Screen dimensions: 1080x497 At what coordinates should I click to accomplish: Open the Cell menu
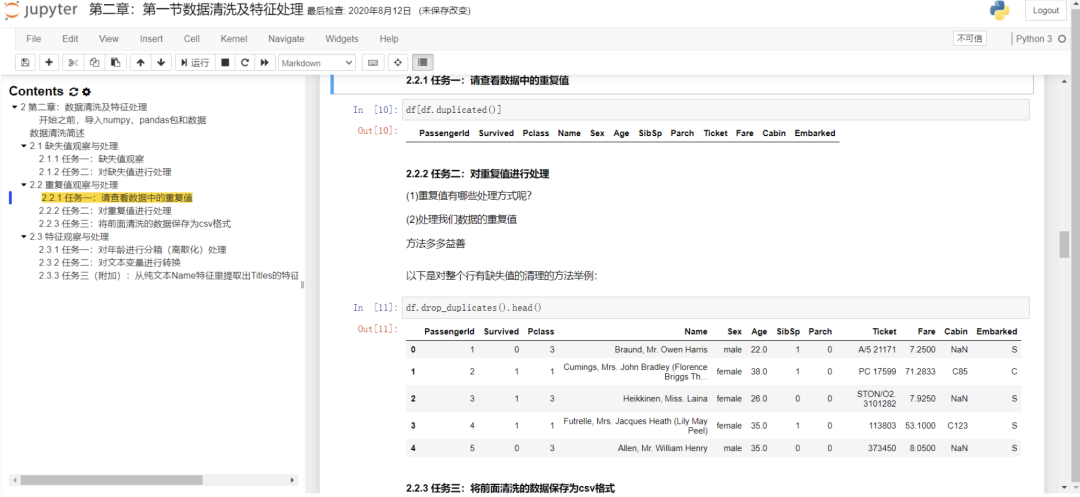click(191, 39)
